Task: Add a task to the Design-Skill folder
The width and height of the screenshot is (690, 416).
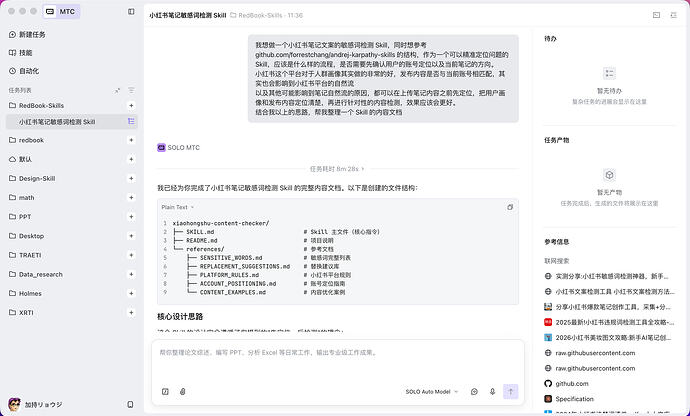Action: [131, 178]
